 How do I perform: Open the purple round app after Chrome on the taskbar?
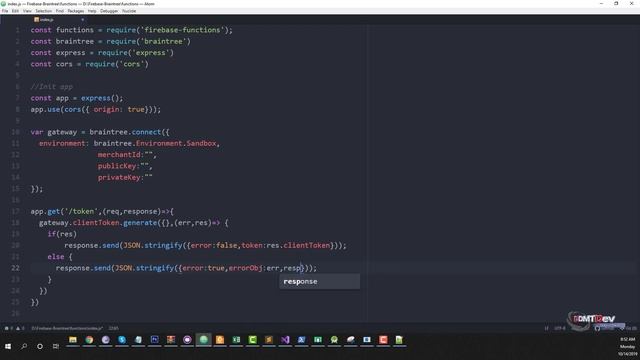tap(105, 340)
